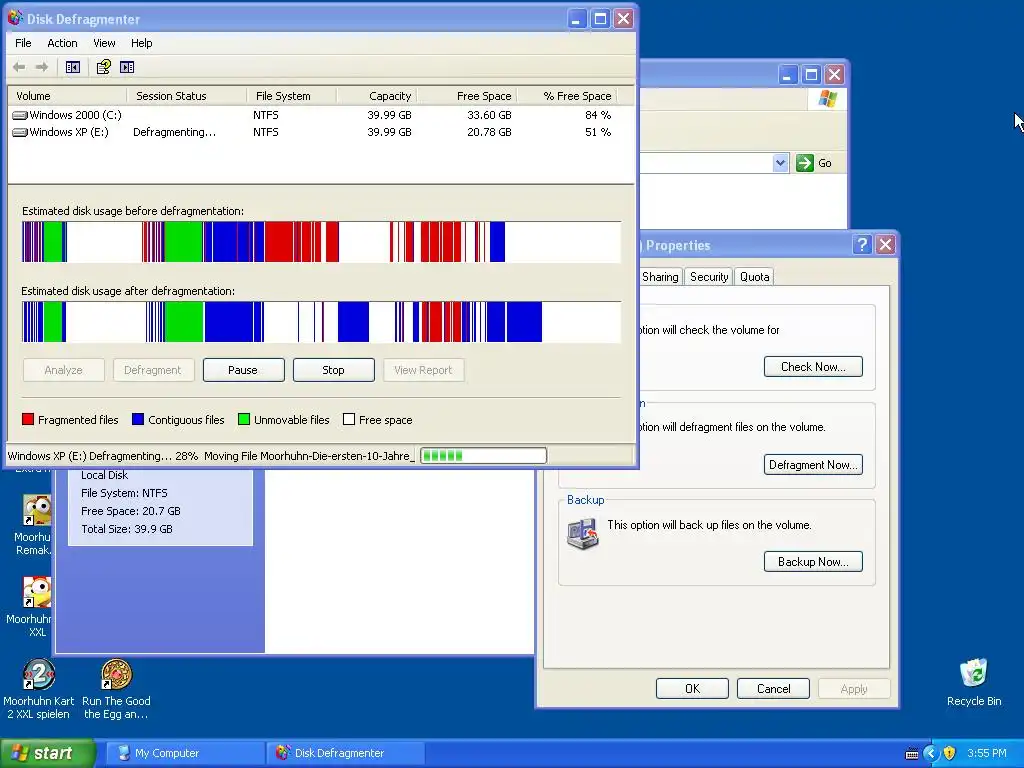Sort by the File System column header
The width and height of the screenshot is (1024, 768).
coord(292,96)
